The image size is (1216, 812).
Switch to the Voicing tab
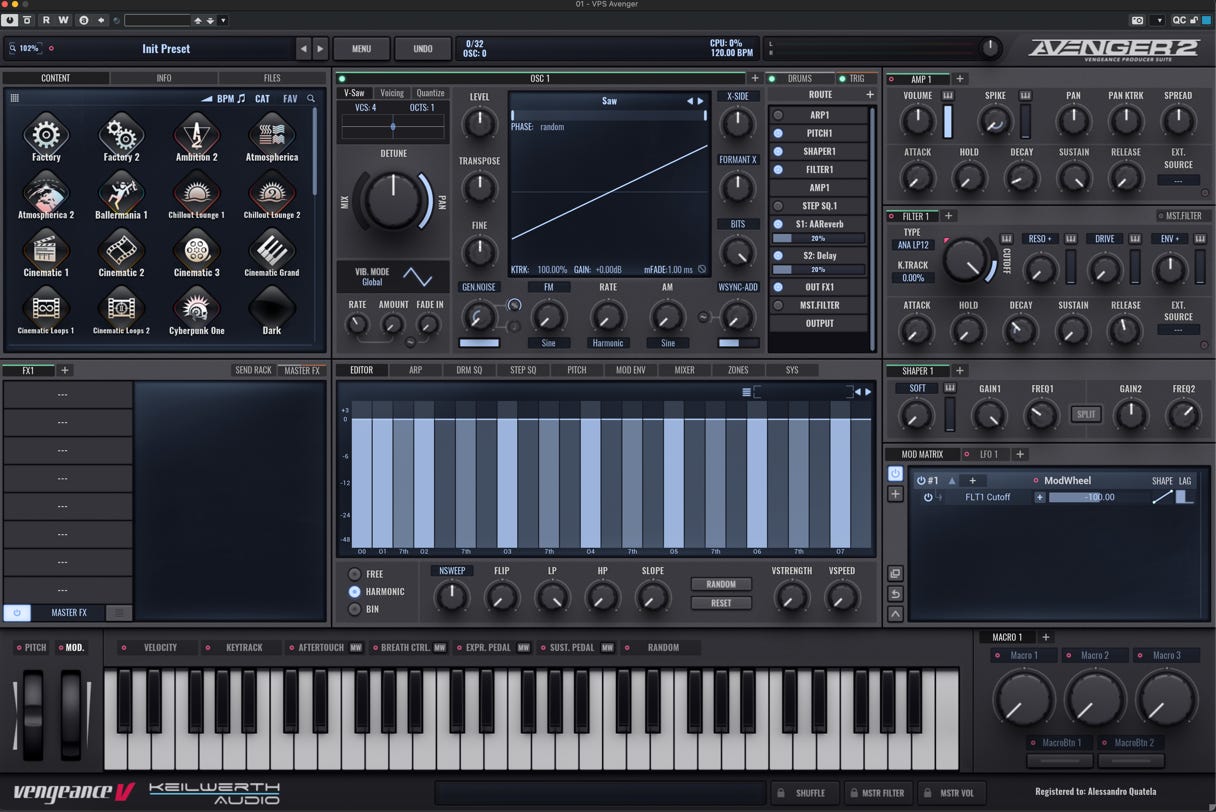tap(392, 93)
